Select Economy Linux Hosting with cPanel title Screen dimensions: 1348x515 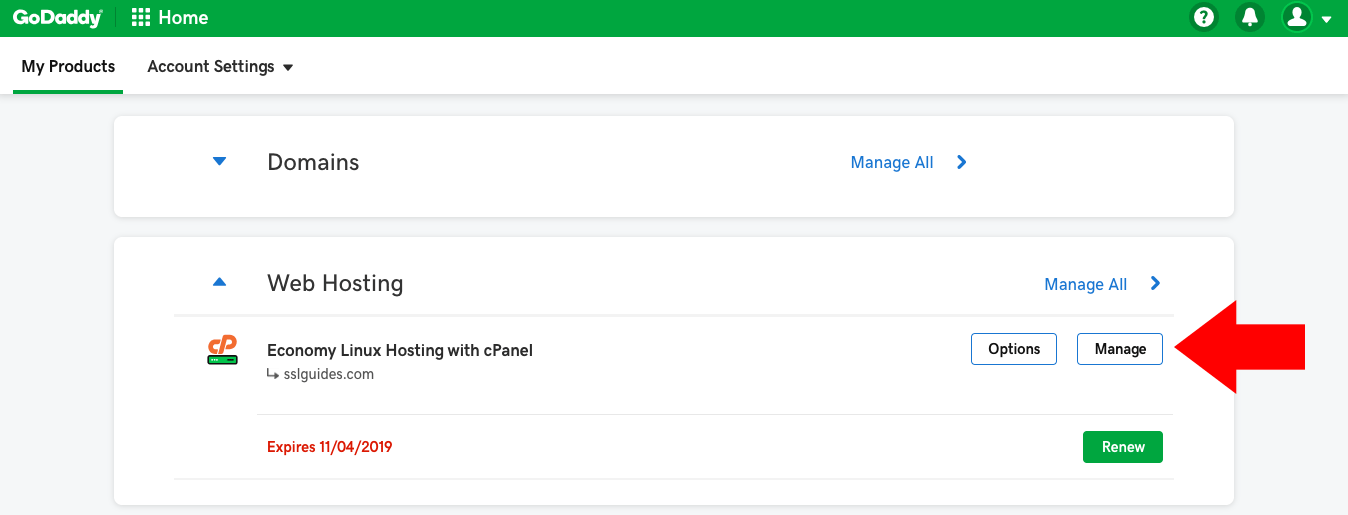[400, 350]
